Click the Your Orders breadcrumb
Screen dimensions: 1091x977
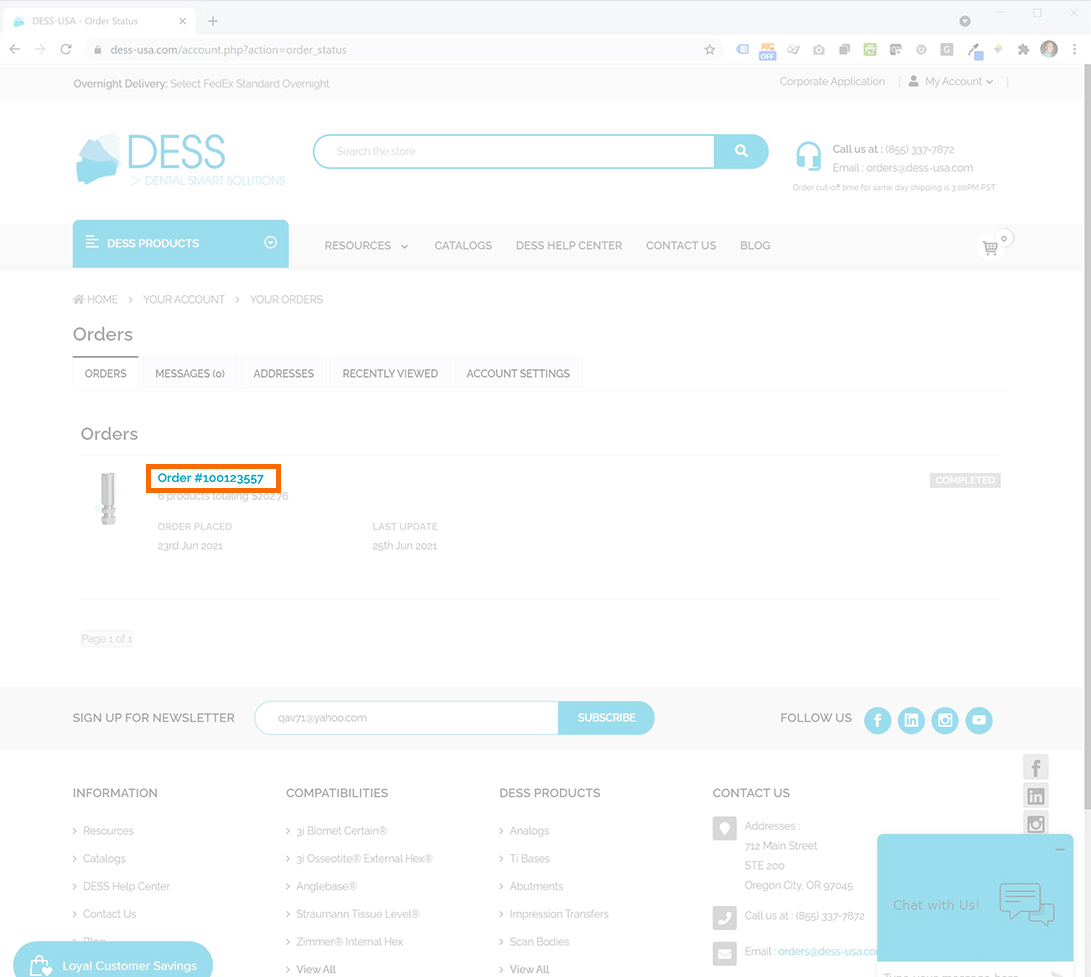click(x=286, y=299)
